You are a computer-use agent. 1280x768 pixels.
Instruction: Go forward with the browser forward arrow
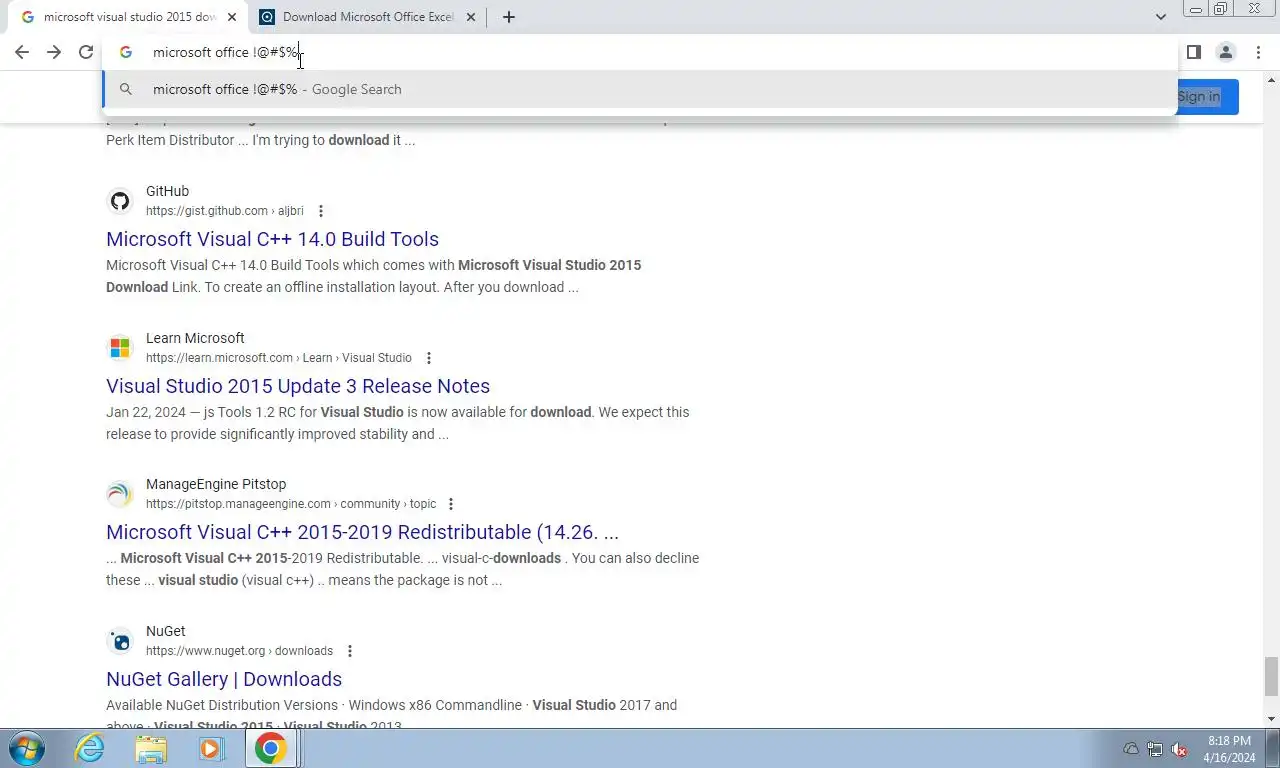pyautogui.click(x=54, y=52)
